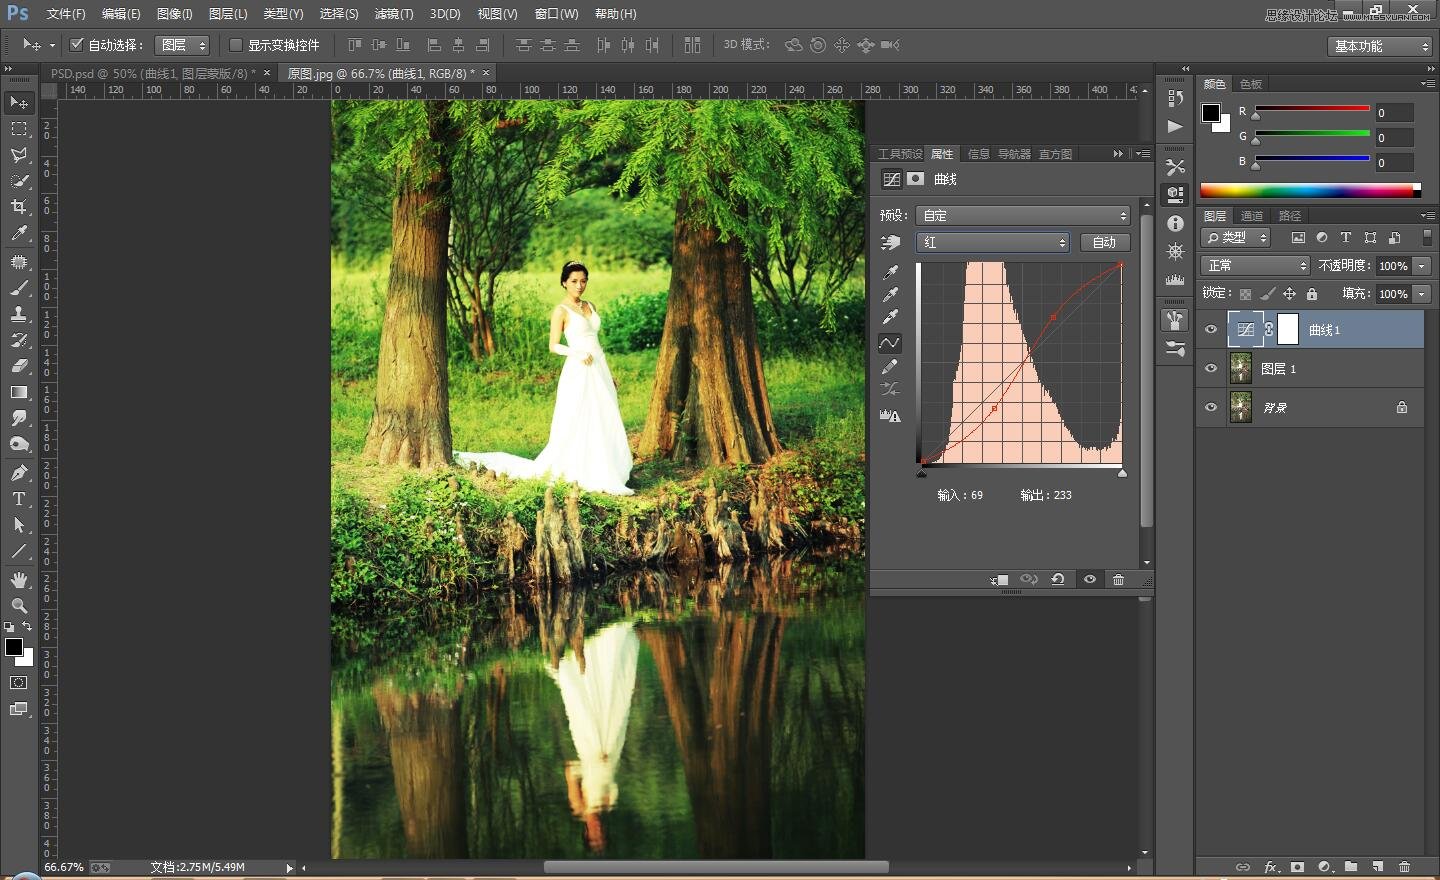Click the layer opacity value field
The height and width of the screenshot is (880, 1440).
[x=1393, y=266]
